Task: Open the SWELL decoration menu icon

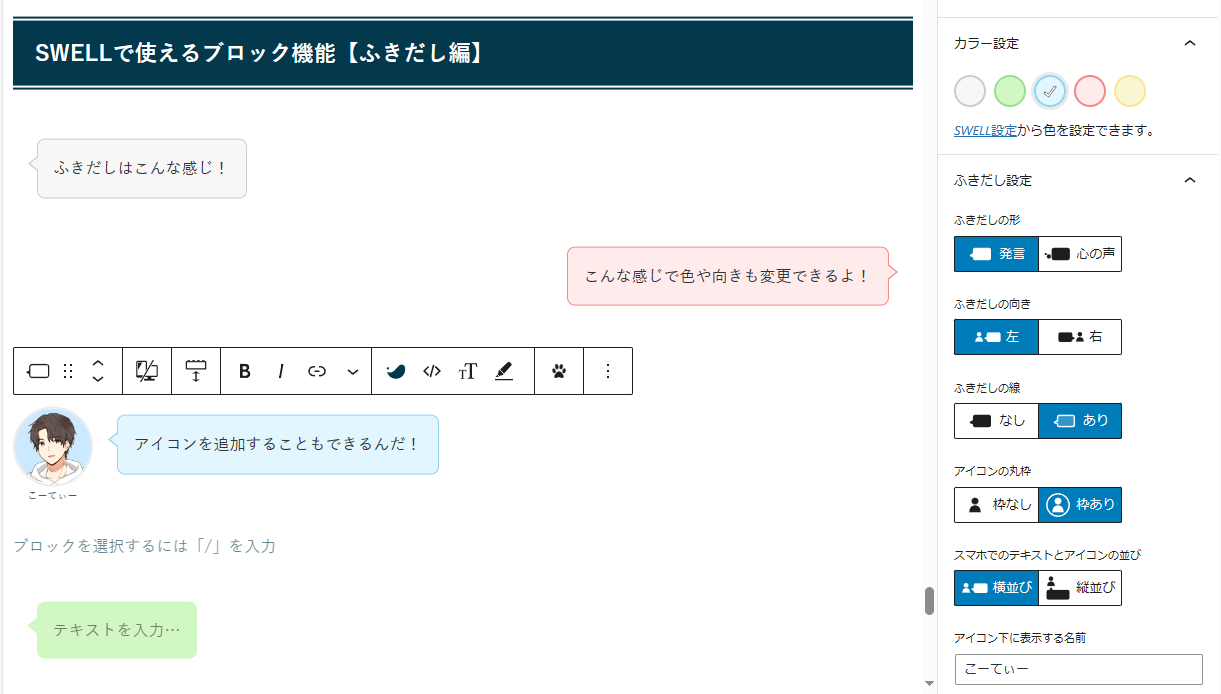Action: 396,371
